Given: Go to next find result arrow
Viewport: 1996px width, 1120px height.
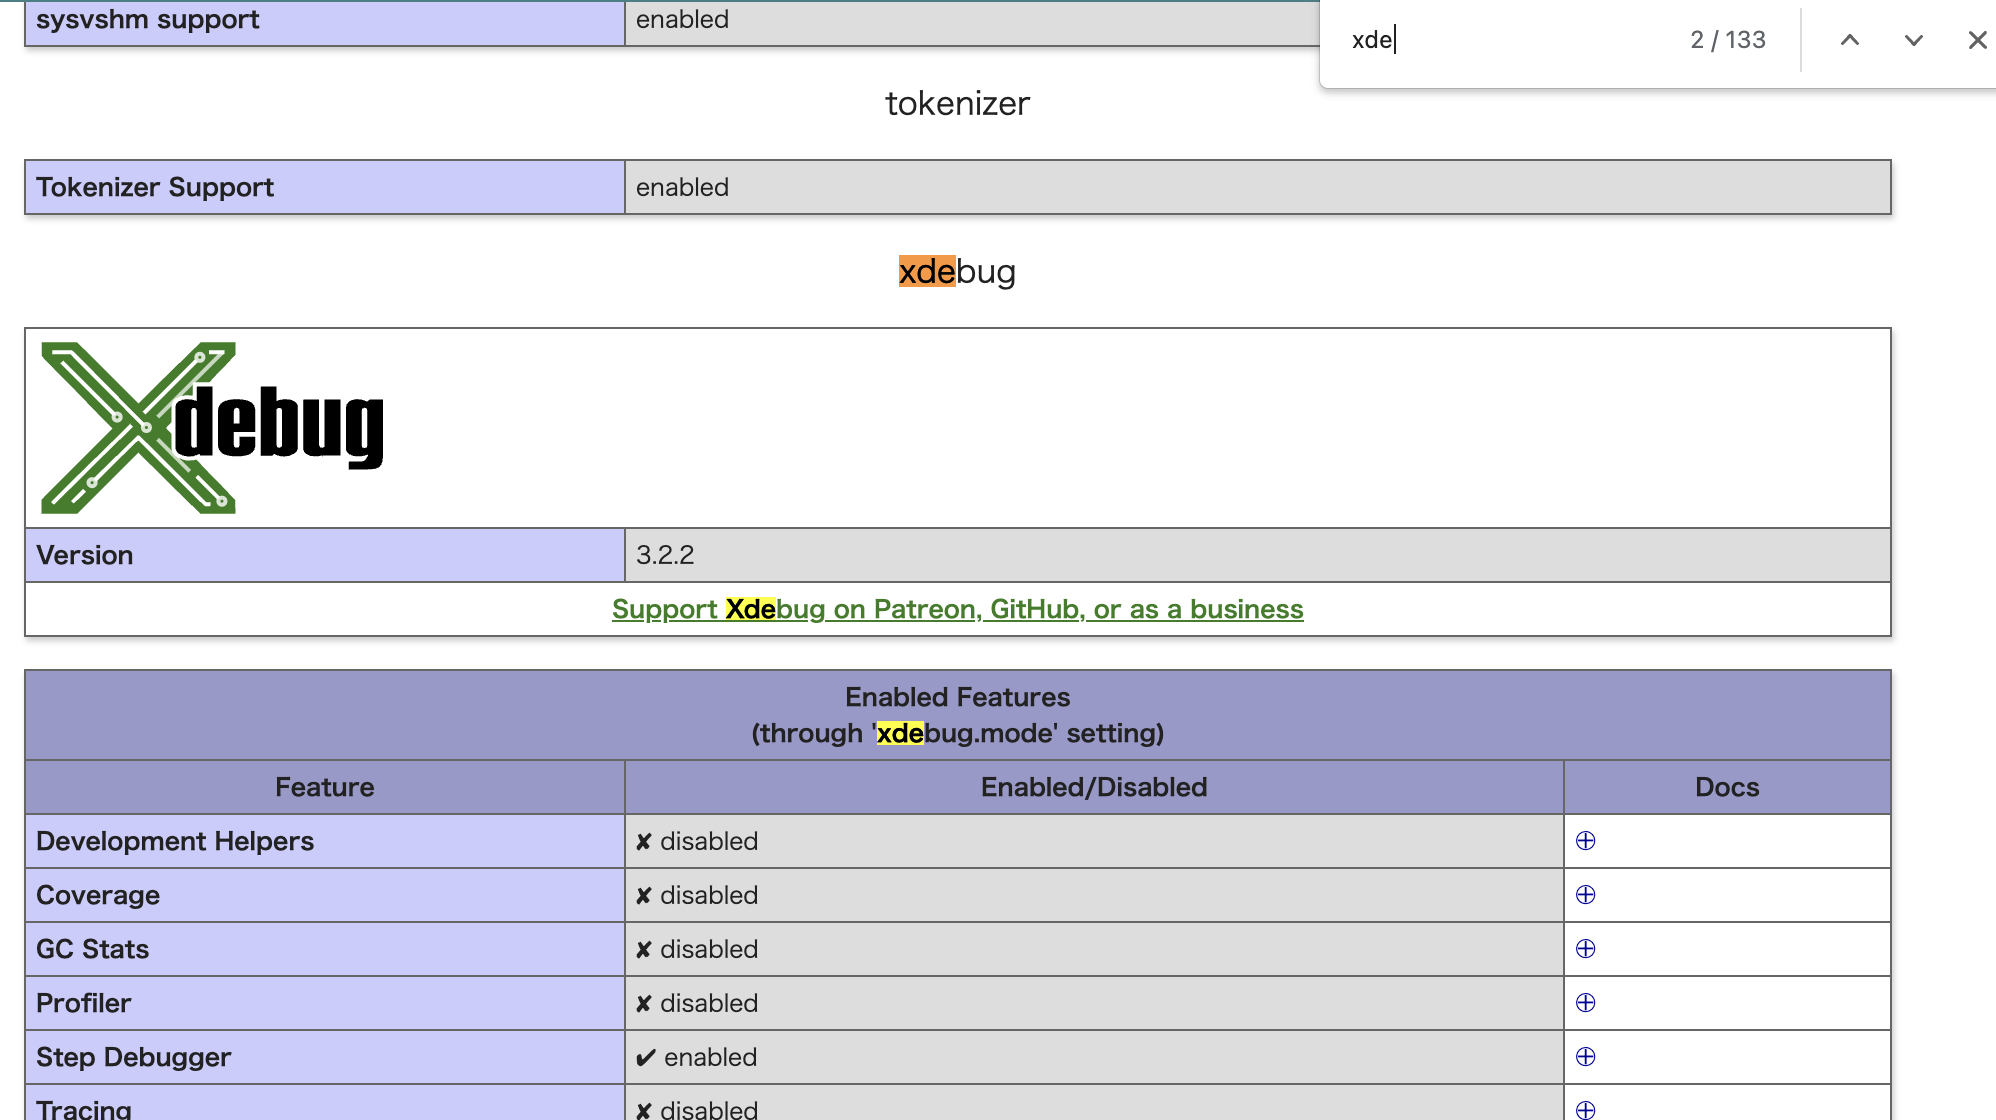Looking at the screenshot, I should [1913, 40].
